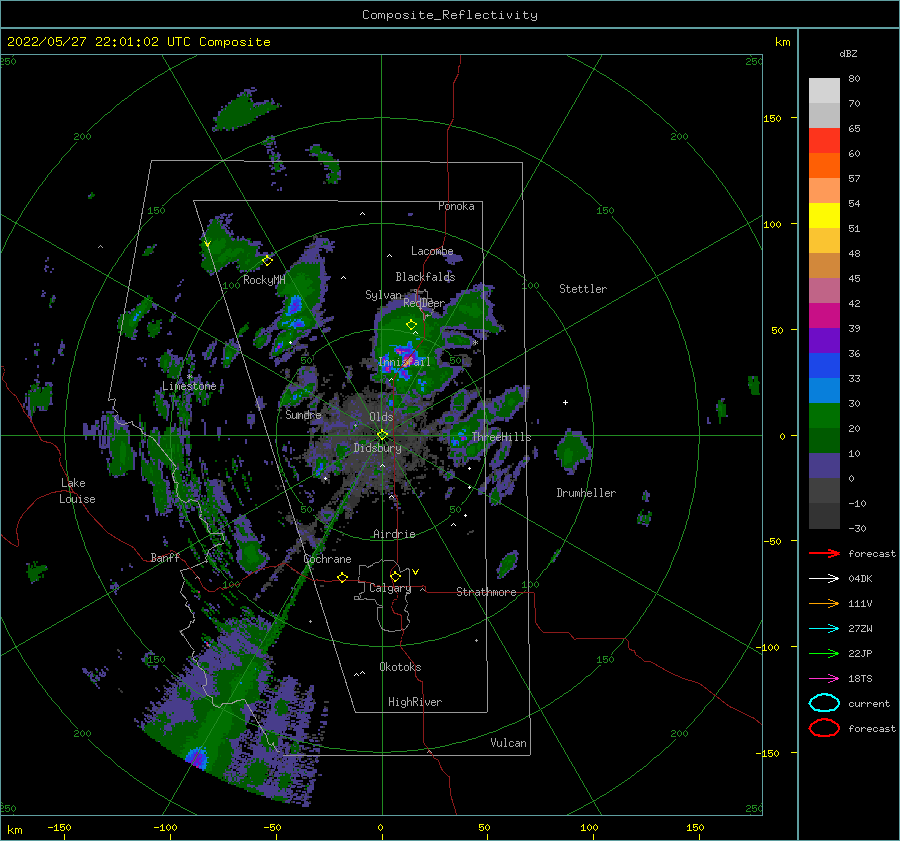Click the RedDeer city label
900x841 pixels.
pyautogui.click(x=424, y=303)
